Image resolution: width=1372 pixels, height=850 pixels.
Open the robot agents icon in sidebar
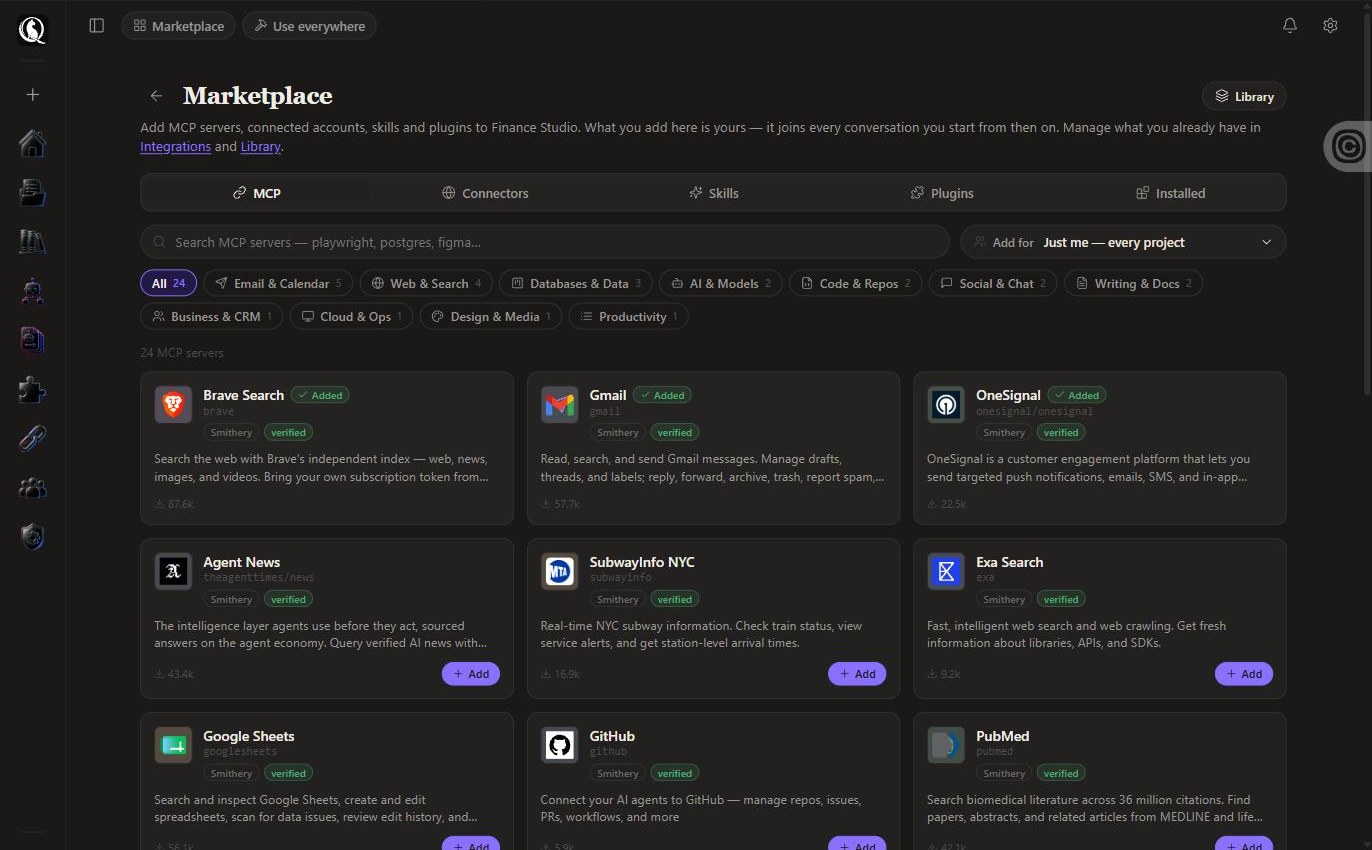tap(33, 291)
